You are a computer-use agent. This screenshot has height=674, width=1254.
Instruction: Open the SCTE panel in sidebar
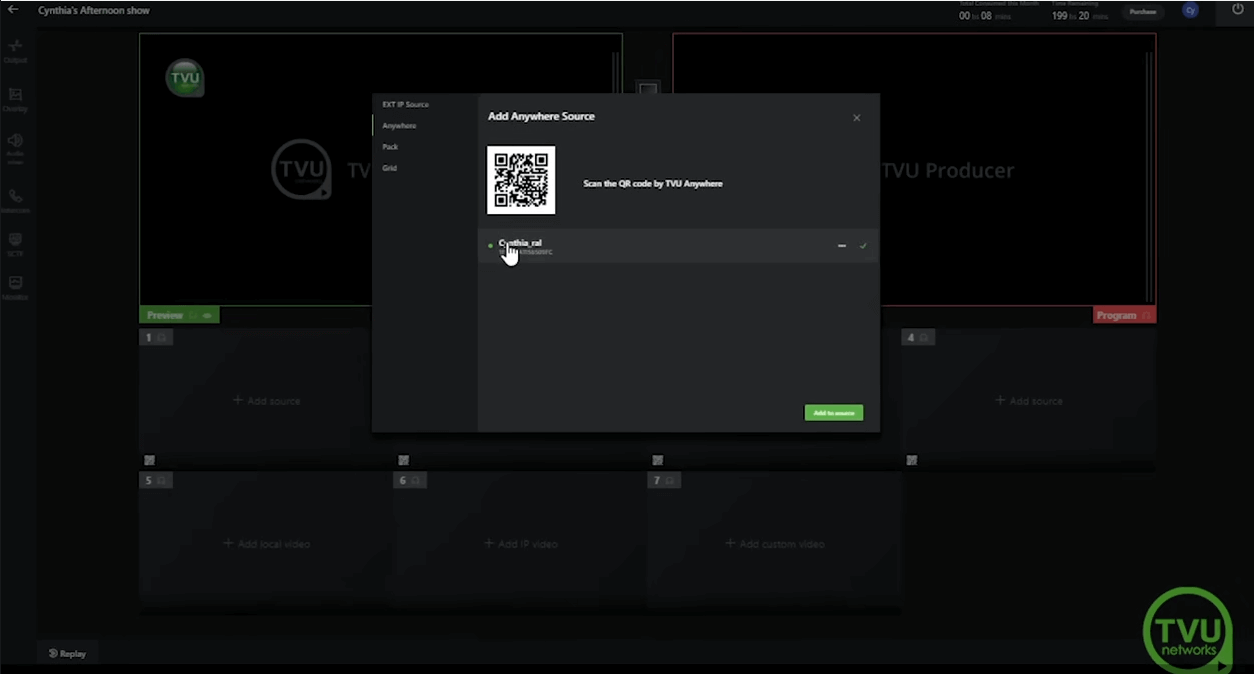point(15,245)
